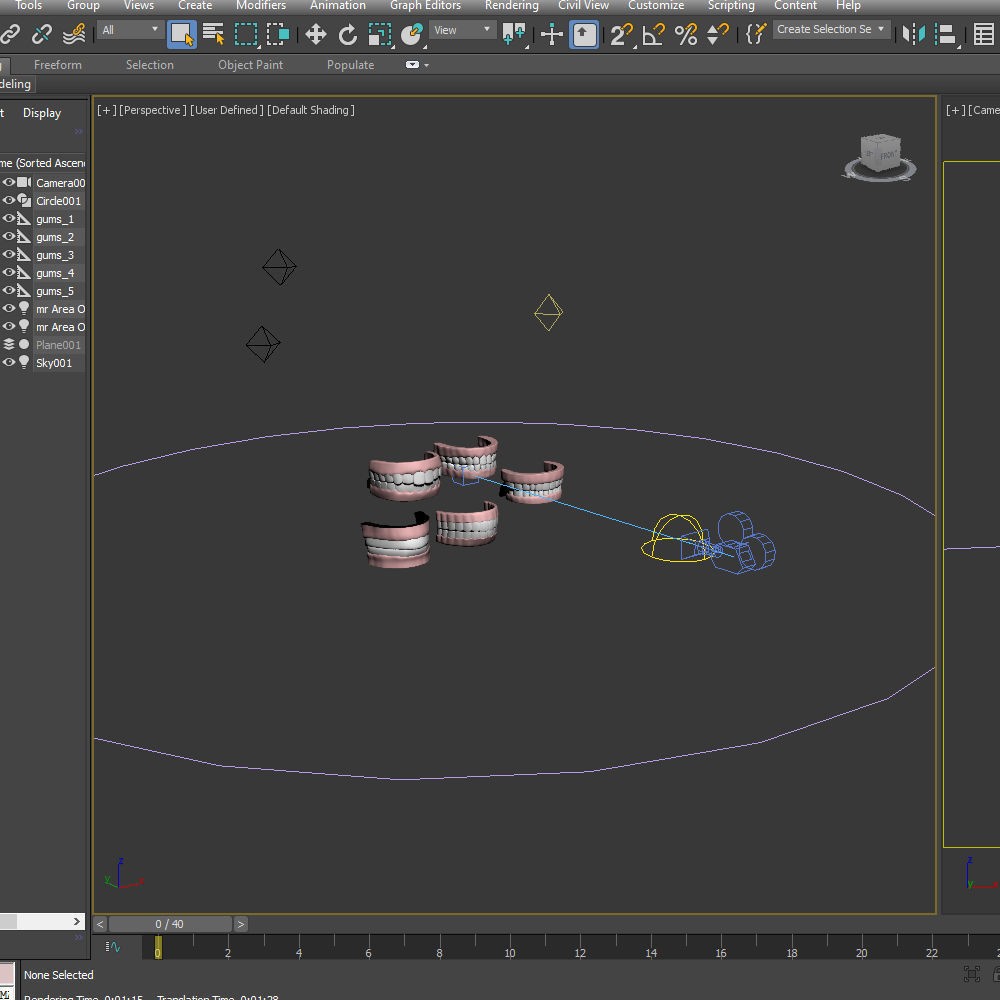Open Select by Name list icon
The height and width of the screenshot is (1000, 1000).
(214, 34)
